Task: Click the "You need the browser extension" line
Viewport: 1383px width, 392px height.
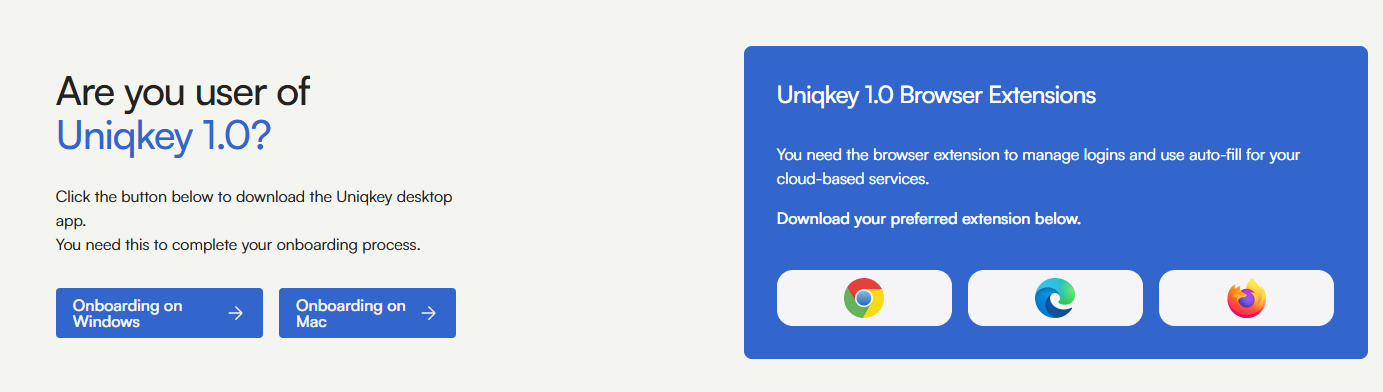Action: click(1038, 155)
